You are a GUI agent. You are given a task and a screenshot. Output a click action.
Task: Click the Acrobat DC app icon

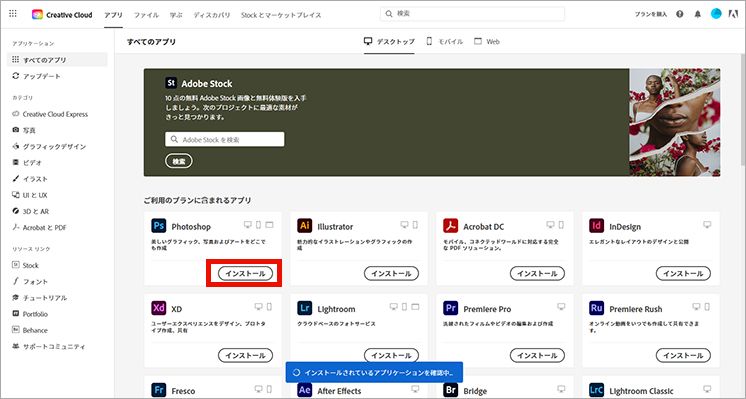point(451,225)
